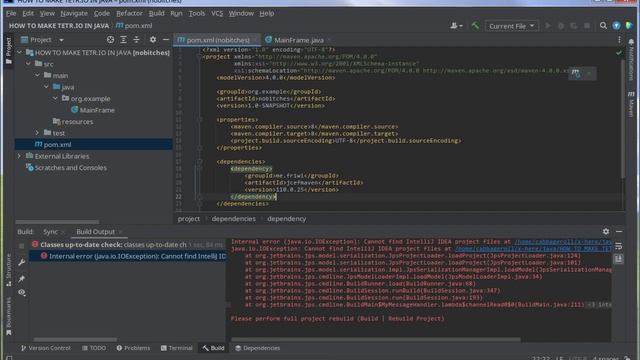Open the Navigate menu
Screen dimensions: 640x360
point(74,13)
